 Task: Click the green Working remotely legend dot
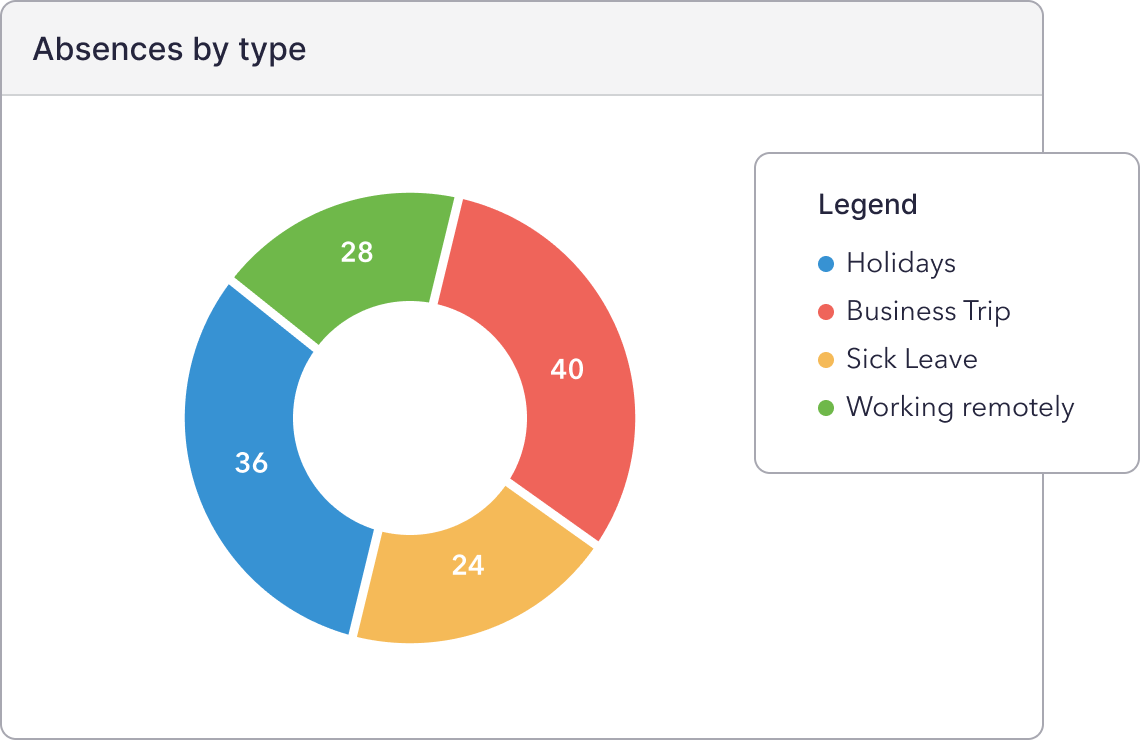[x=826, y=408]
